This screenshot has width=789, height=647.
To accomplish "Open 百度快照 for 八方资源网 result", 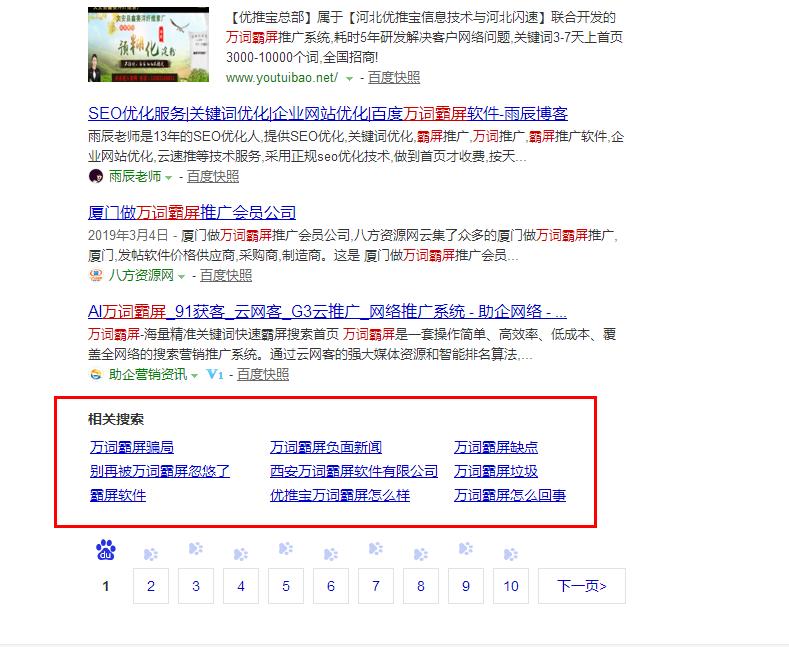I will coord(226,275).
